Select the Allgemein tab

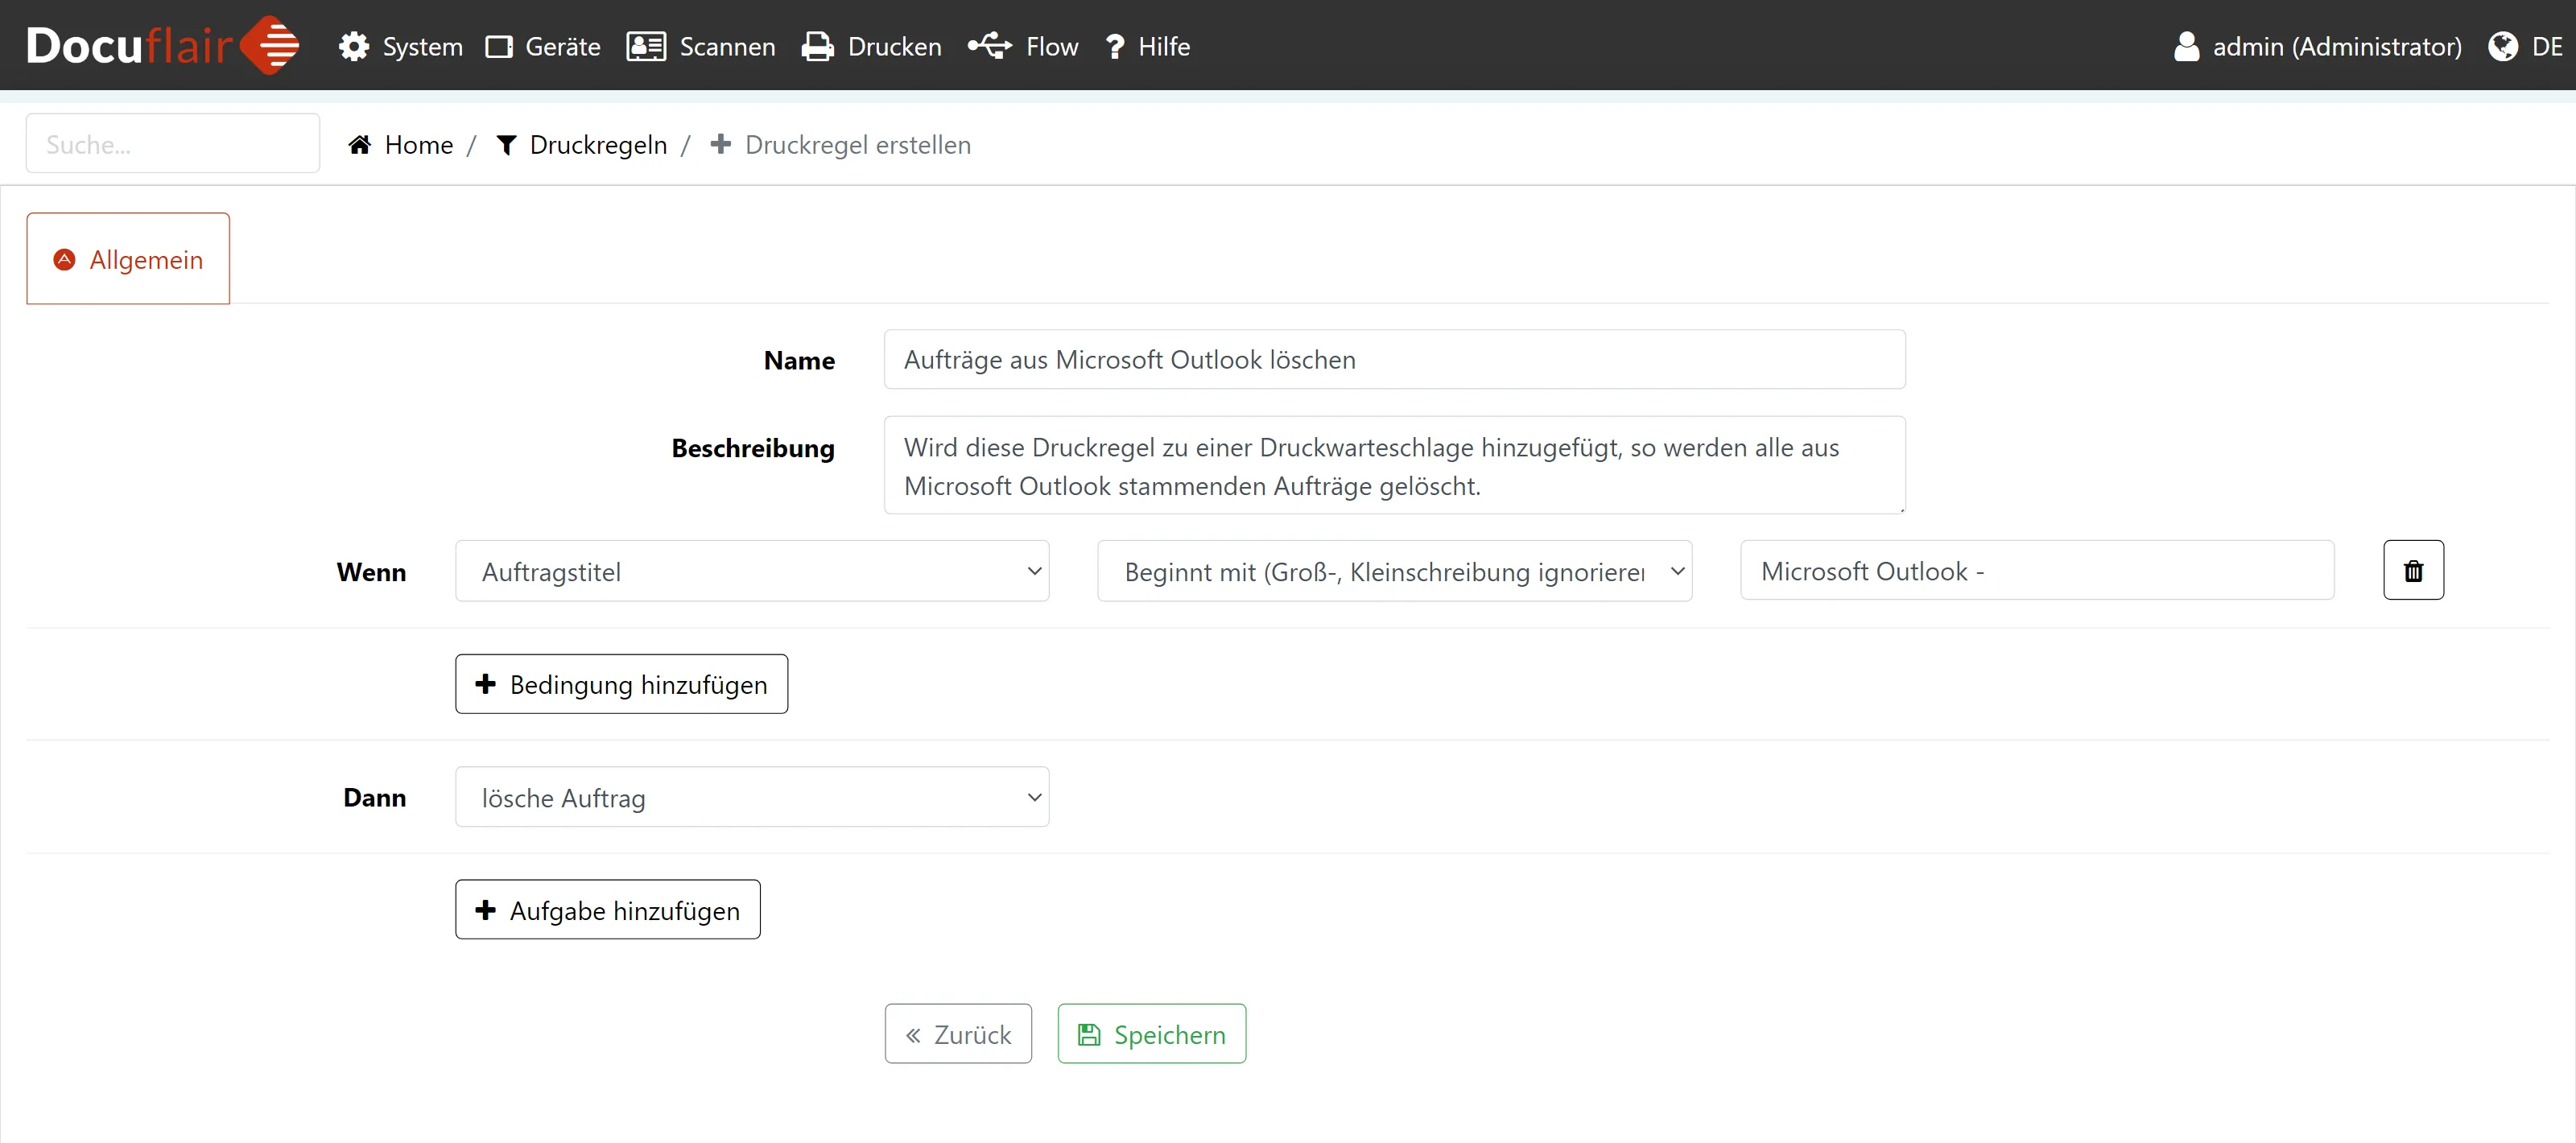(x=128, y=260)
